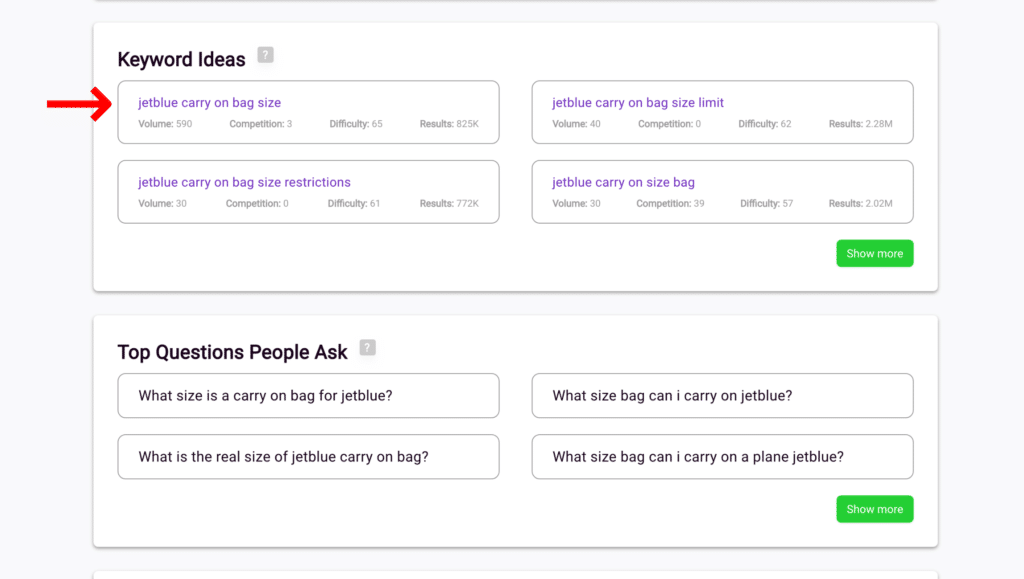The width and height of the screenshot is (1024, 579).
Task: Click 'Results: 772K' value
Action: (x=449, y=204)
